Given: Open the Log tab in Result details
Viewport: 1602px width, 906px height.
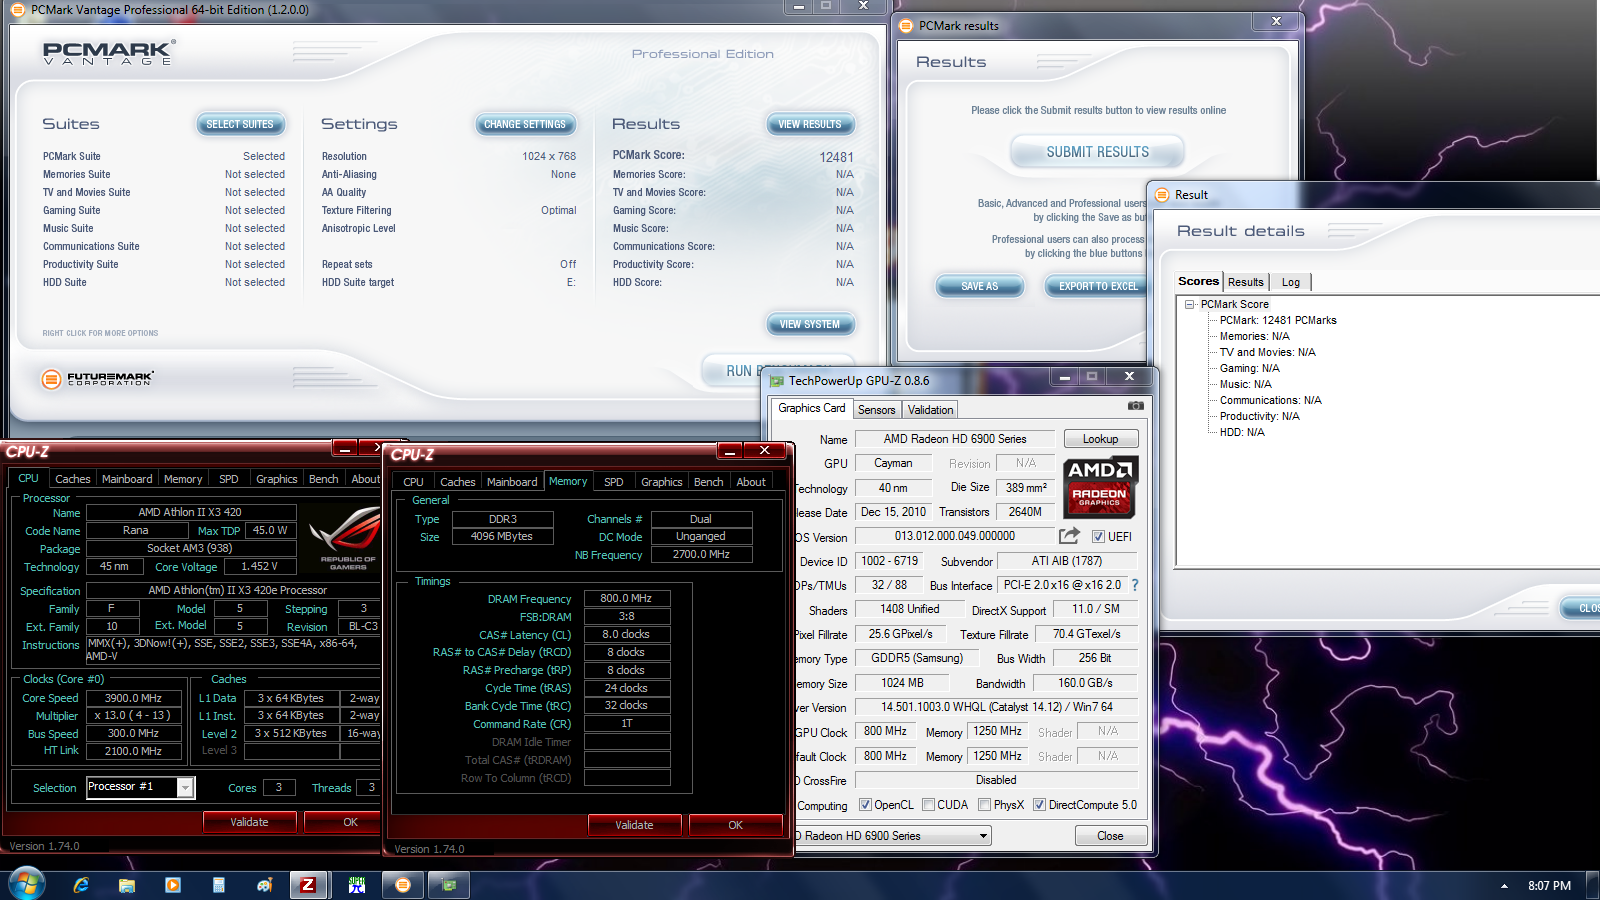Looking at the screenshot, I should pos(1291,282).
